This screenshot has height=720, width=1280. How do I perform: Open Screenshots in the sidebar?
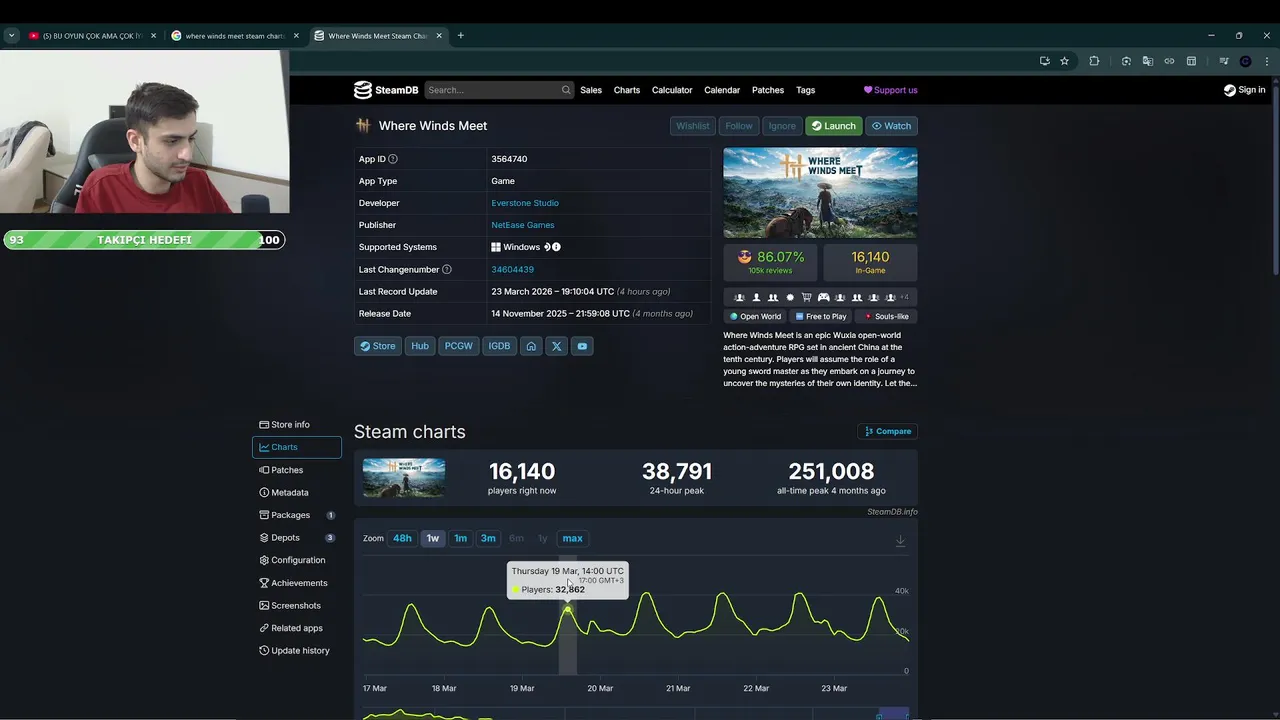(297, 606)
